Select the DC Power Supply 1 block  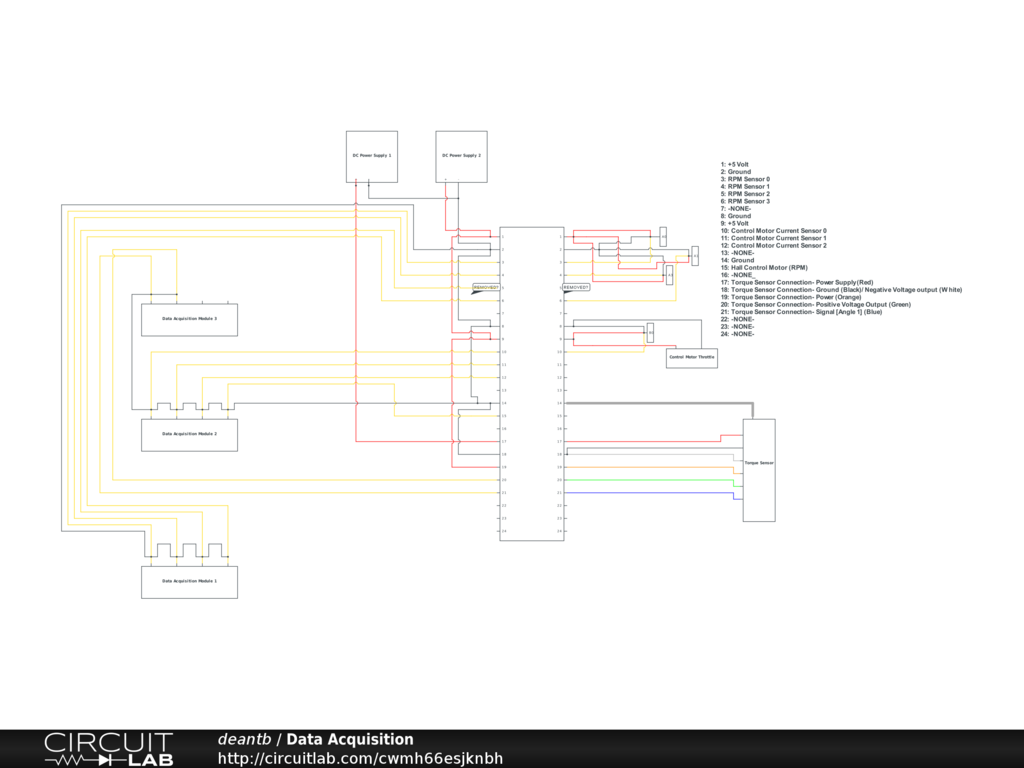click(x=372, y=156)
